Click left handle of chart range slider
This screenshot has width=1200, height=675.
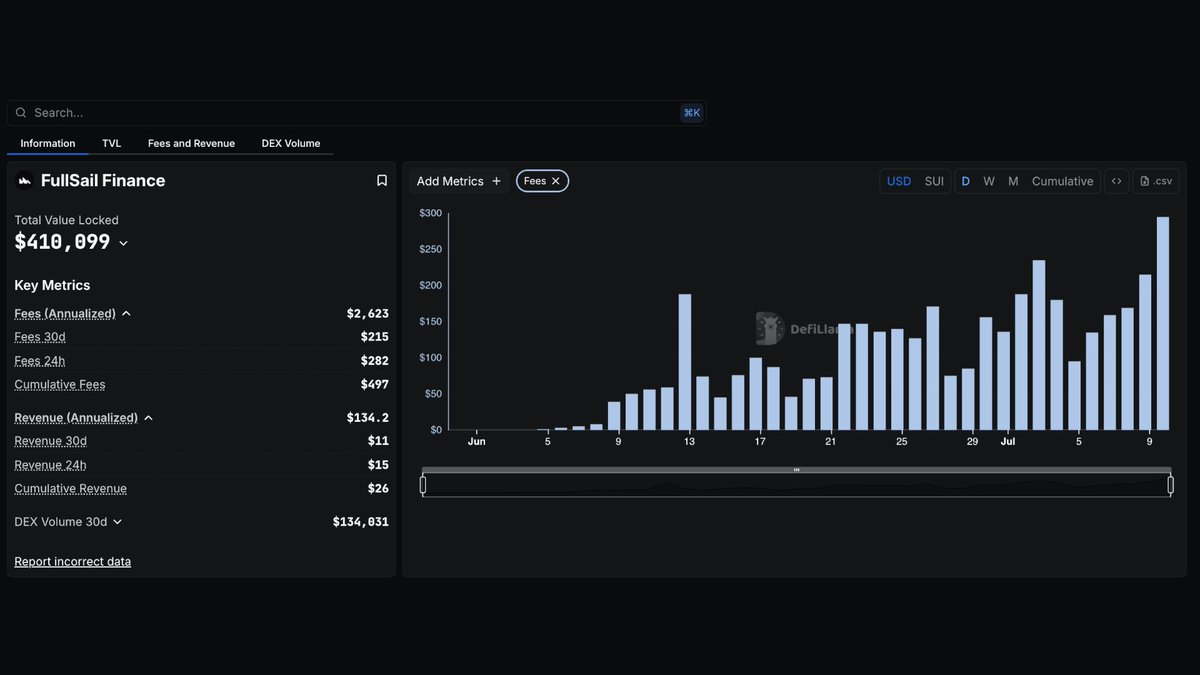(x=423, y=485)
